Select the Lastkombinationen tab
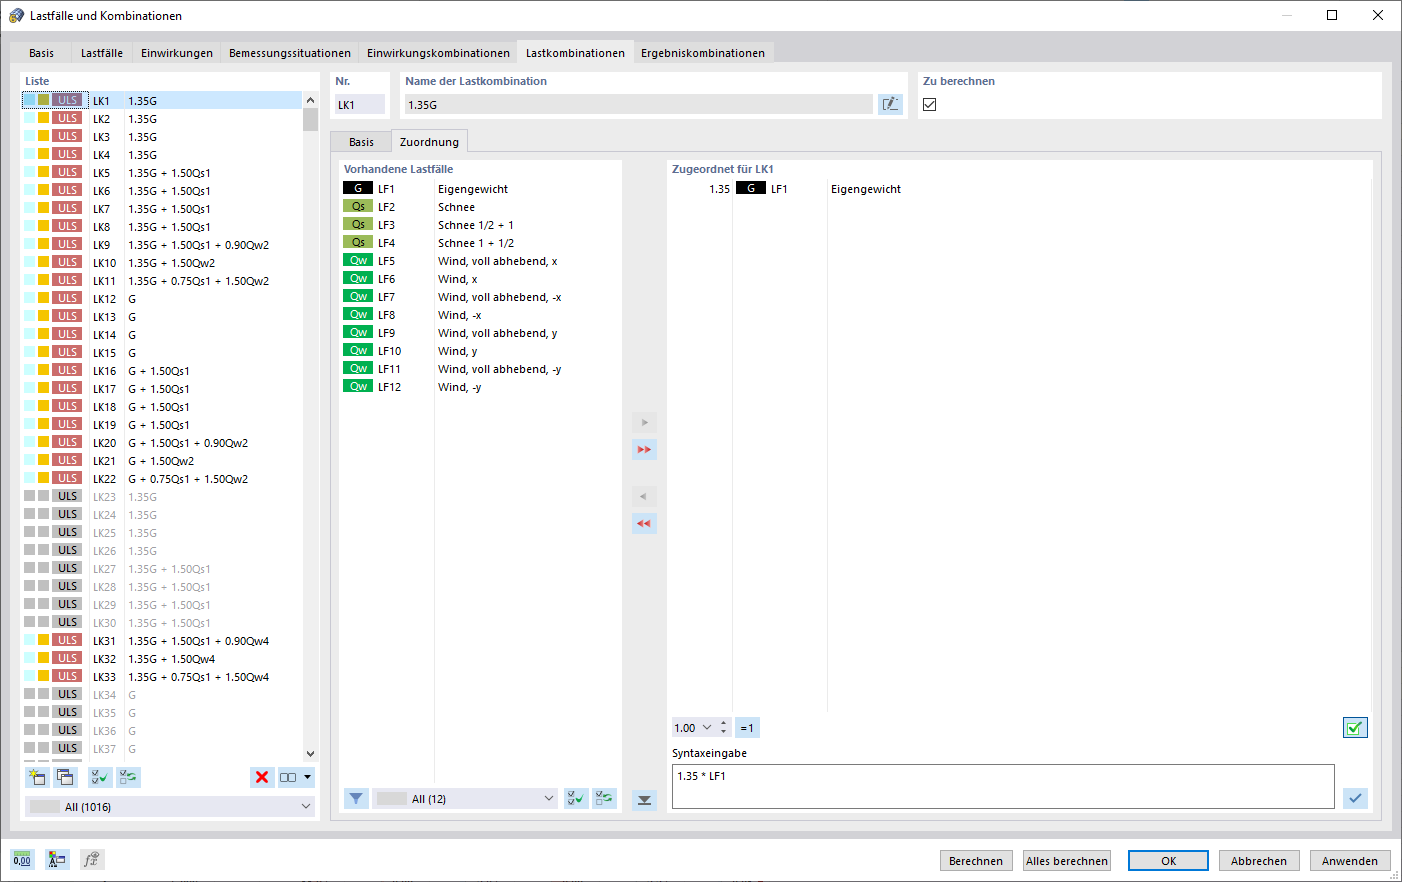Screen dimensions: 1402x882 coord(575,53)
